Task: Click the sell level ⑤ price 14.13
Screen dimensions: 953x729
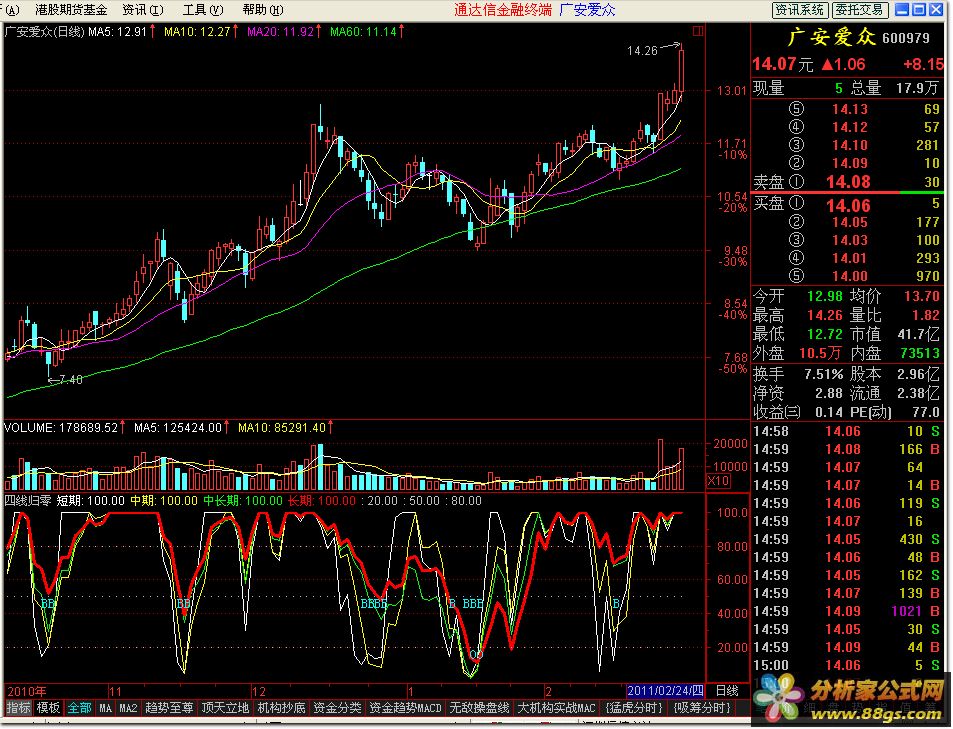Action: point(850,109)
